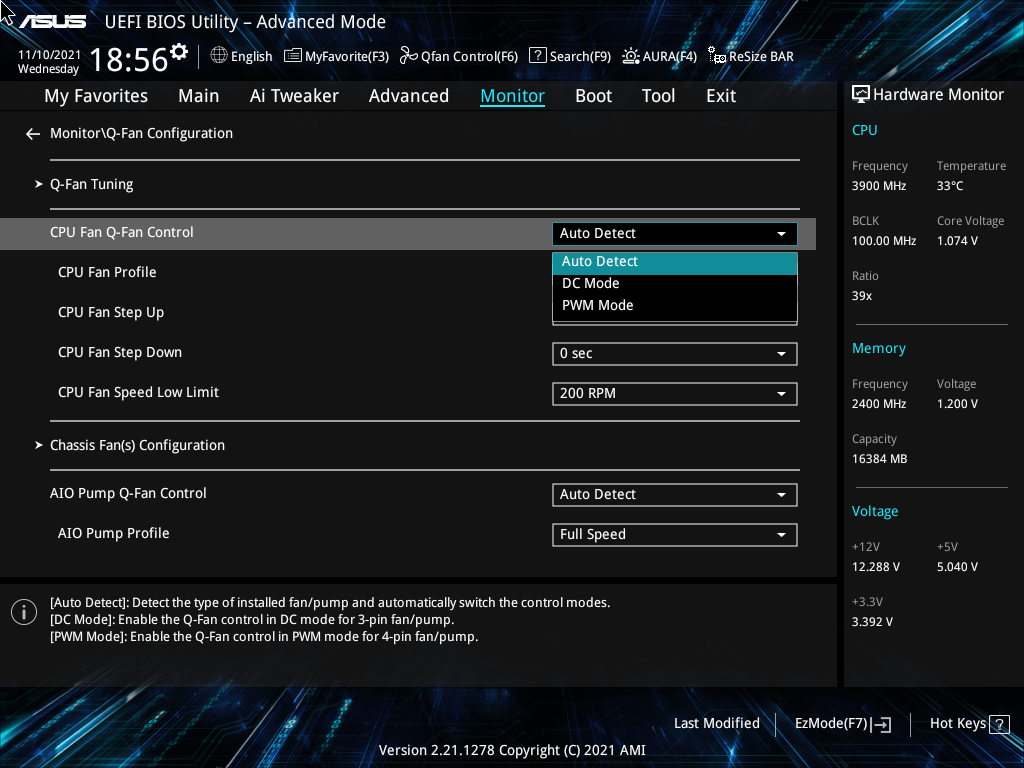
Task: Open Search(F9) question icon
Action: [x=537, y=56]
